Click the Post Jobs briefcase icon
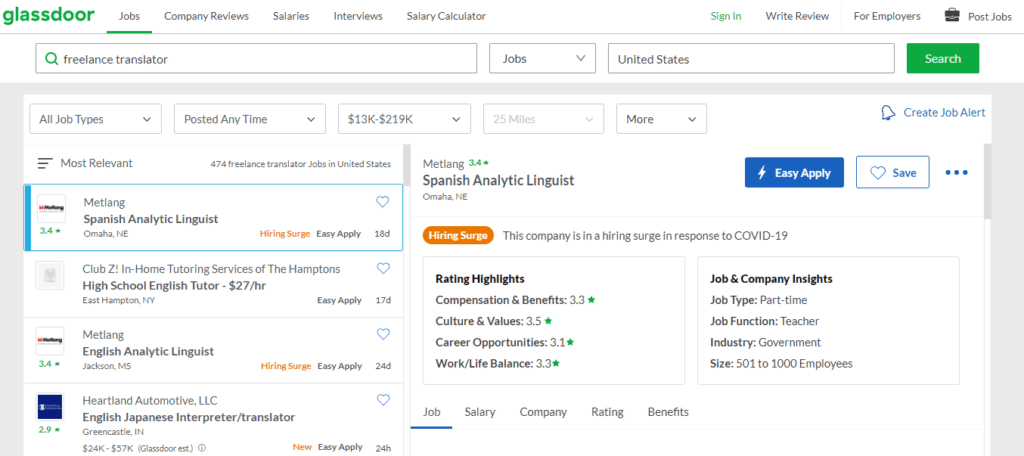 (952, 15)
